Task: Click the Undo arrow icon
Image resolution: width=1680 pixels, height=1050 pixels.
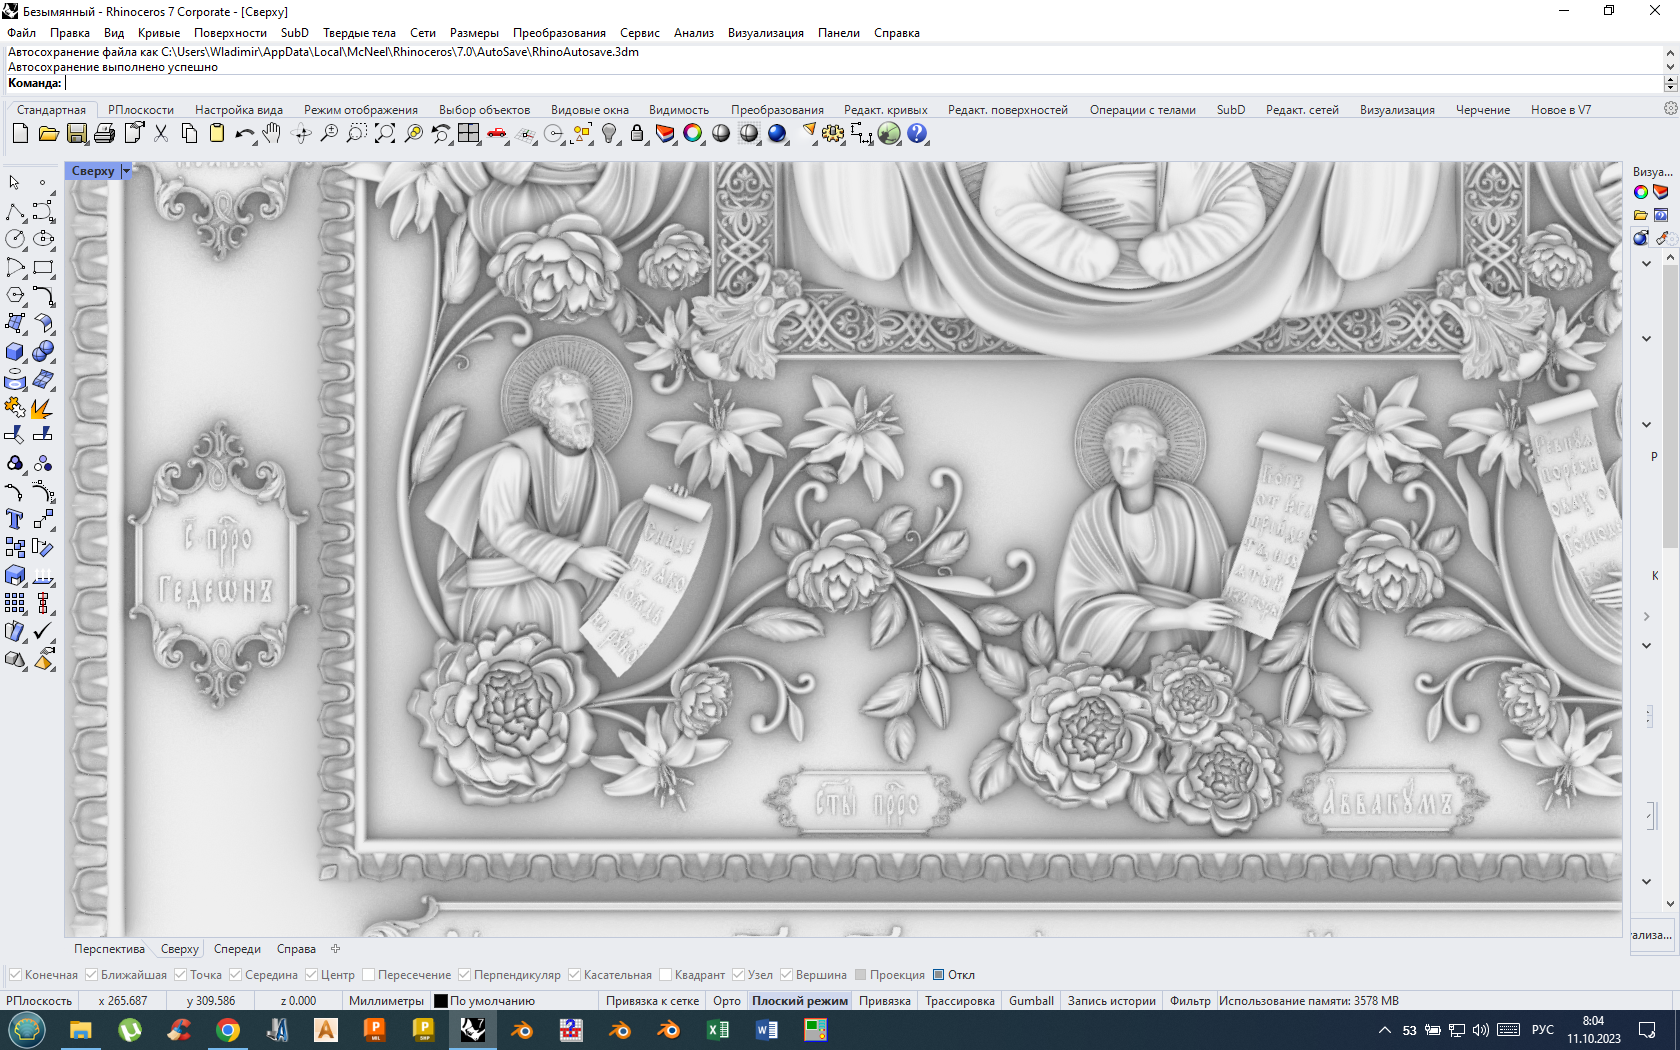Action: [244, 133]
